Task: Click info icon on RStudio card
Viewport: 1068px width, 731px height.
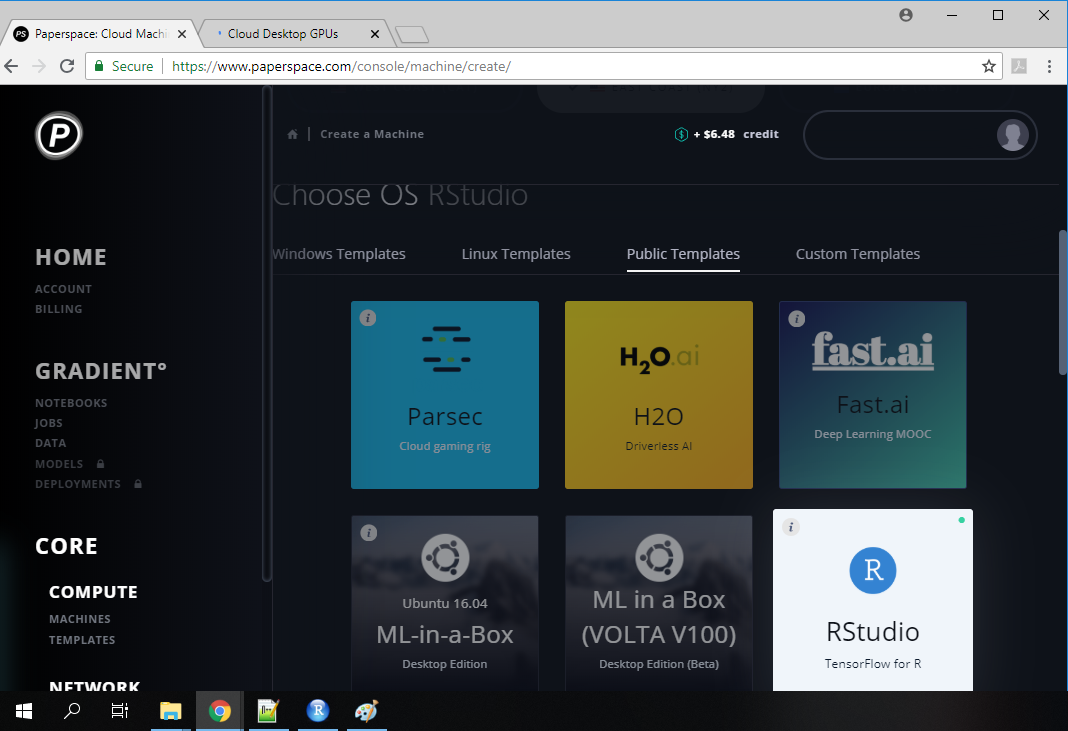Action: click(791, 527)
